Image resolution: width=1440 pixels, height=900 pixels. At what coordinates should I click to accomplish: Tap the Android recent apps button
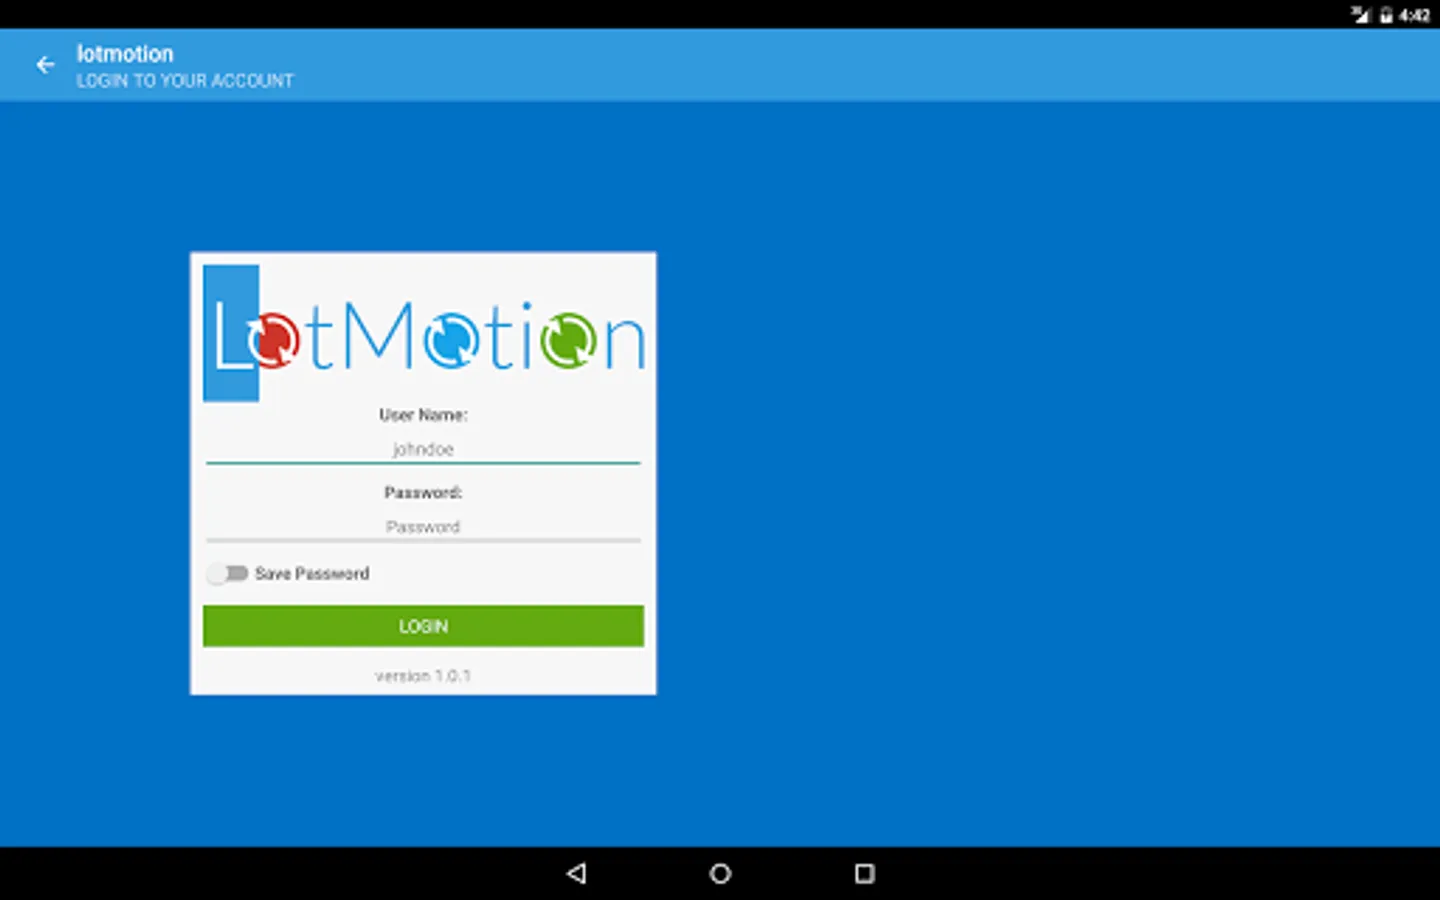(x=864, y=873)
